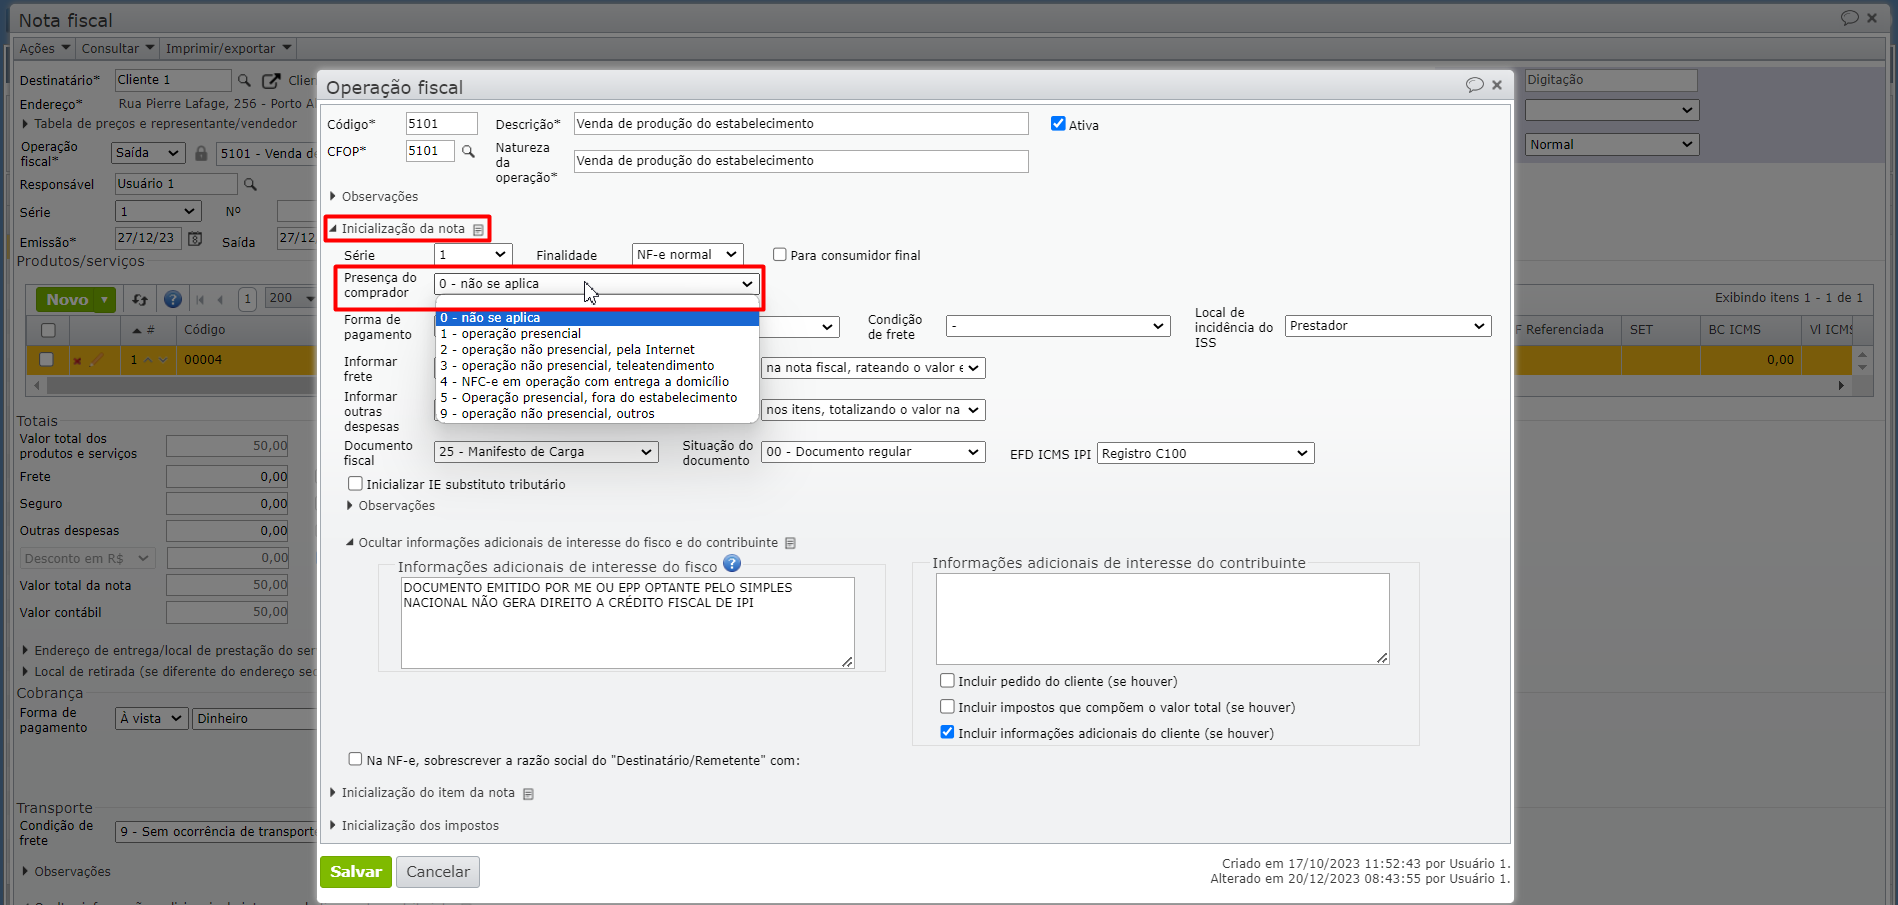The image size is (1898, 905).
Task: Move item 00004 up with the arrow
Action: click(x=147, y=360)
